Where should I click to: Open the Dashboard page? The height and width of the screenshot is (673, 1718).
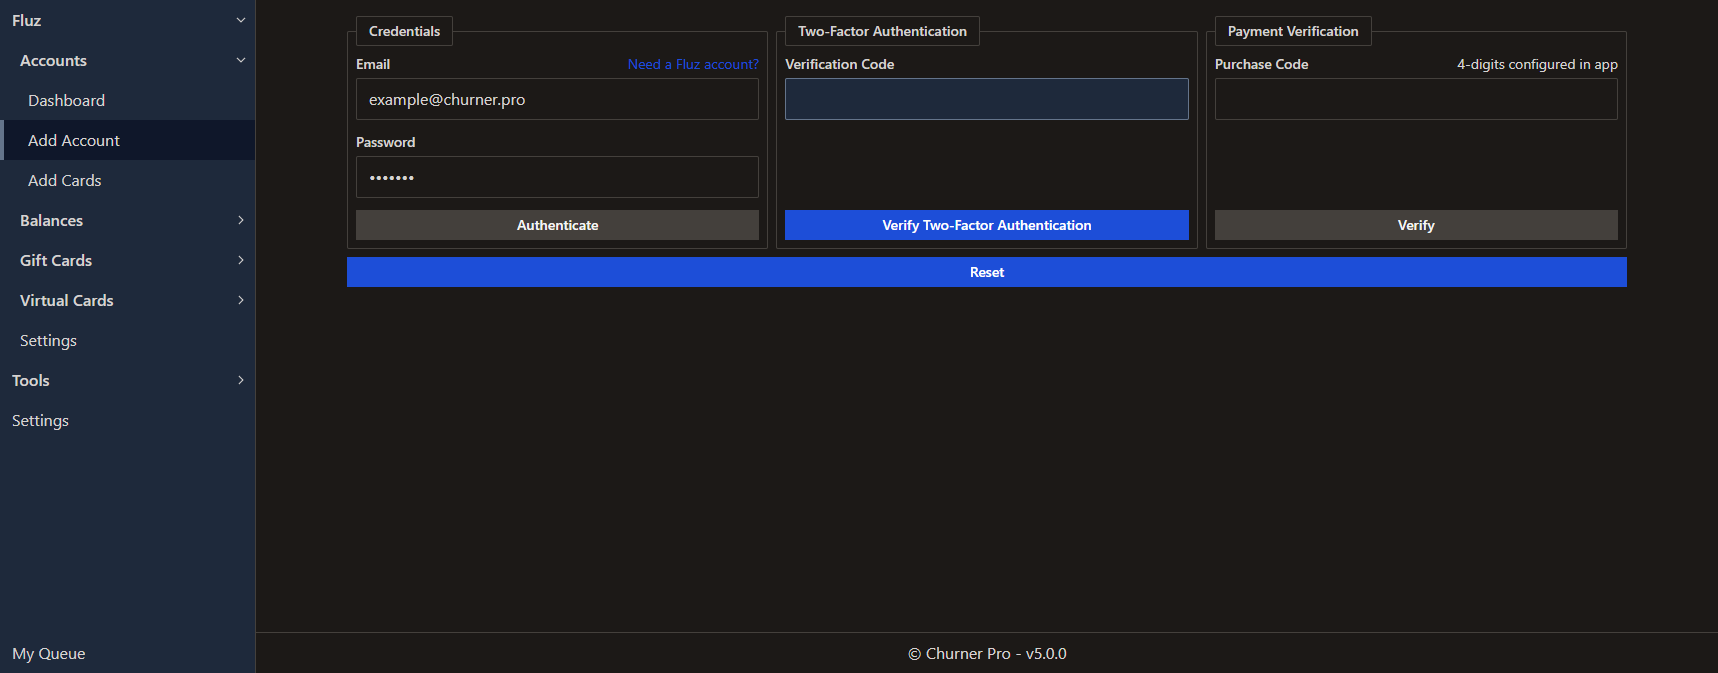(66, 100)
